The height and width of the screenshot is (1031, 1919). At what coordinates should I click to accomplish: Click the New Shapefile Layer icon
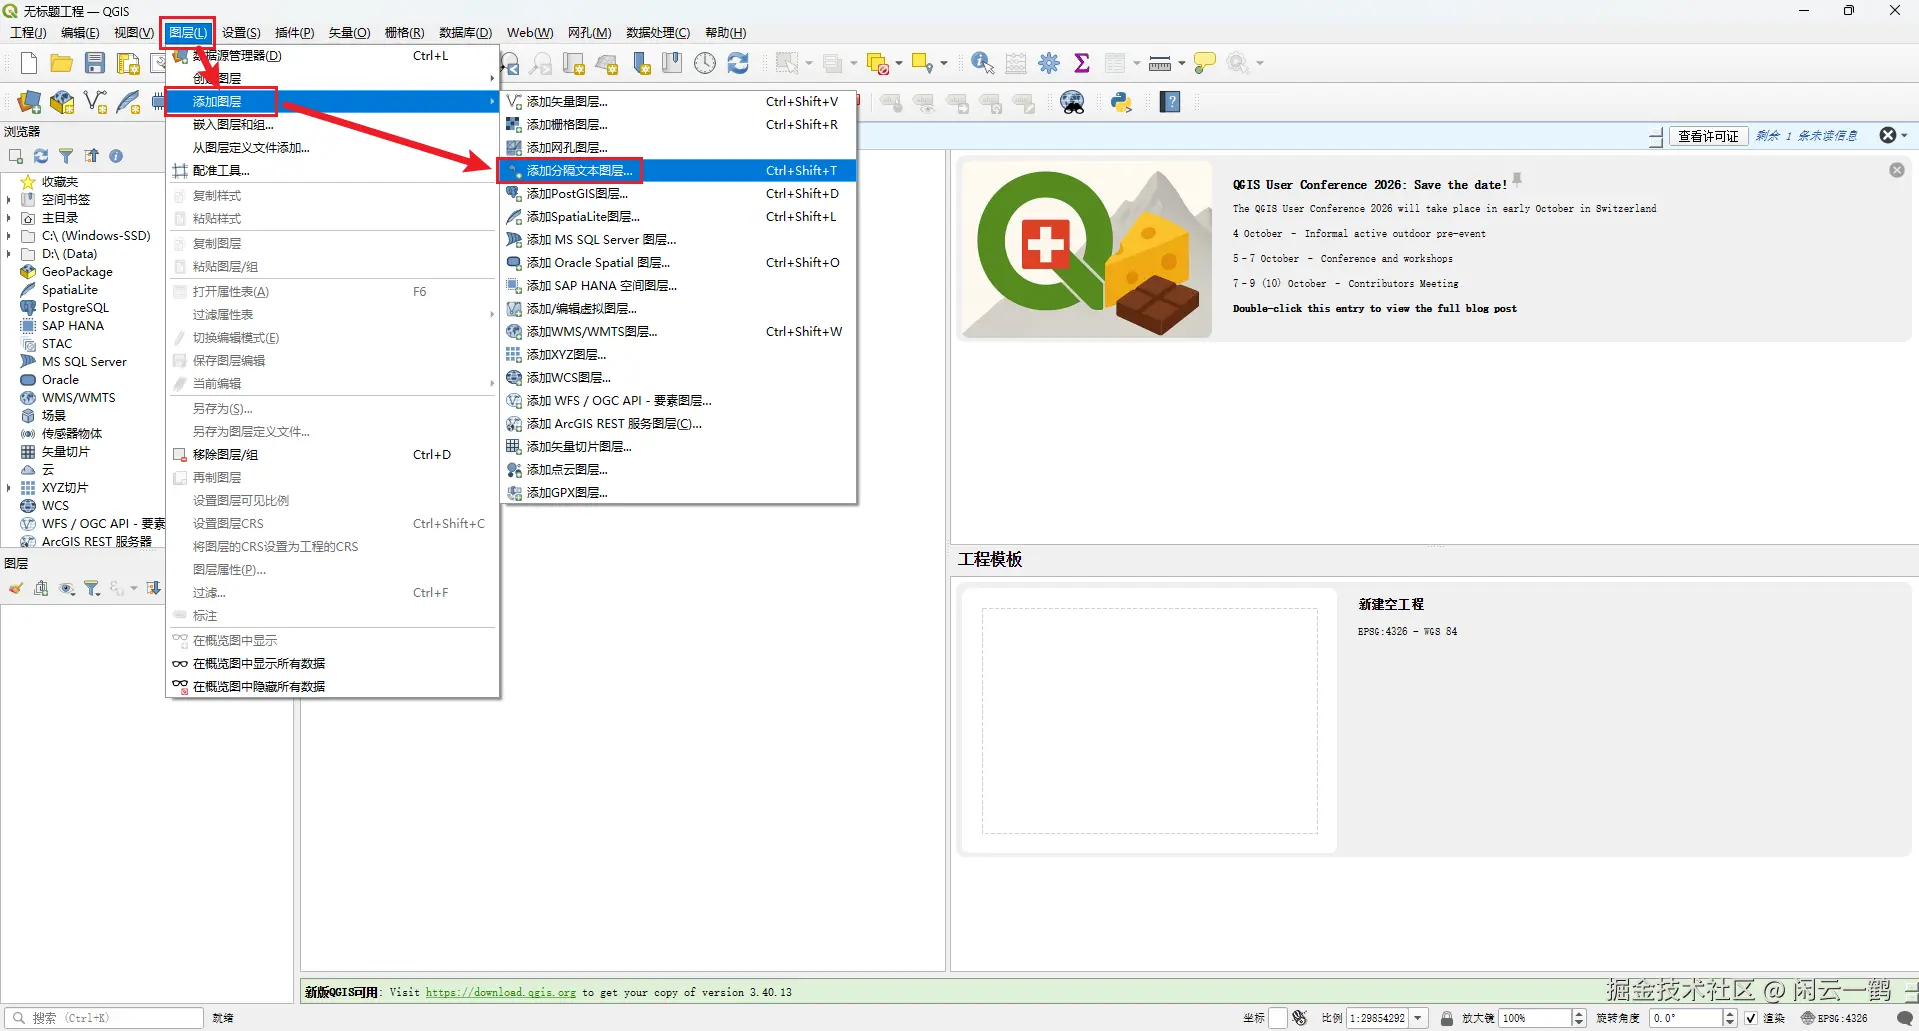(x=96, y=102)
